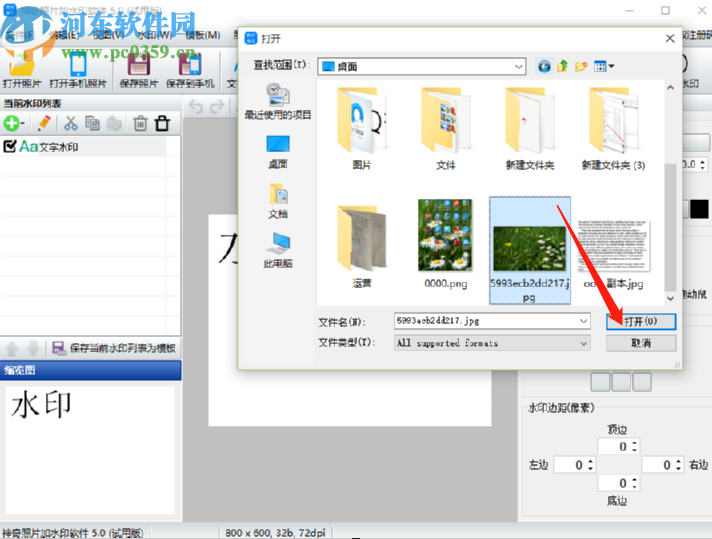Click the move watermark up arrow

[x=12, y=348]
